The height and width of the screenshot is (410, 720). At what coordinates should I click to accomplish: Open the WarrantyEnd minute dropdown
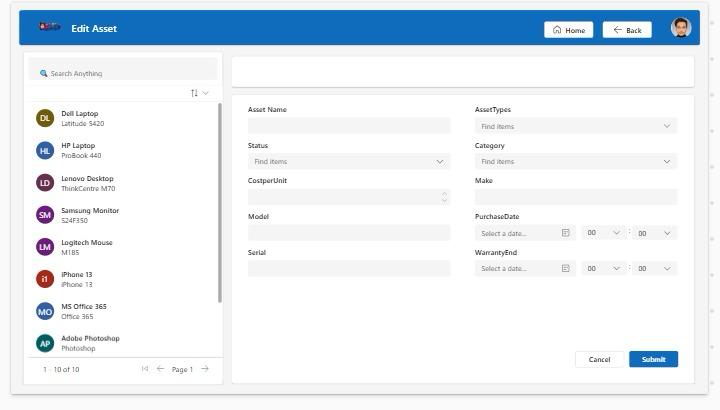point(654,268)
